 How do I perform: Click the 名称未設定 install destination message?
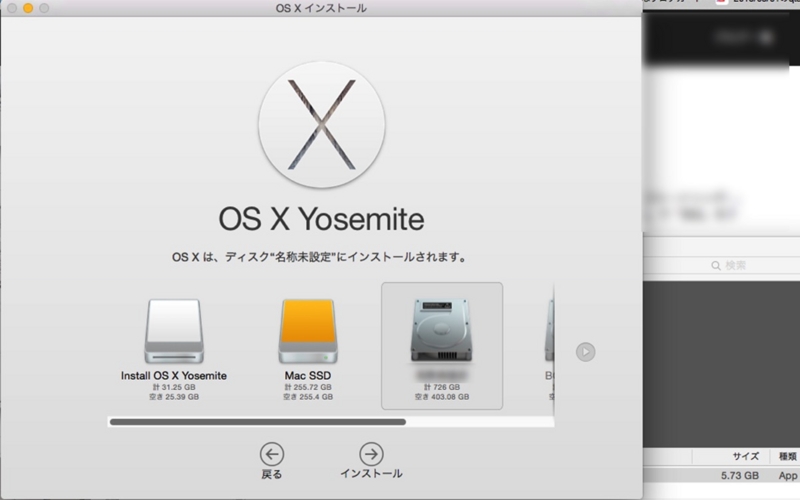coord(319,257)
